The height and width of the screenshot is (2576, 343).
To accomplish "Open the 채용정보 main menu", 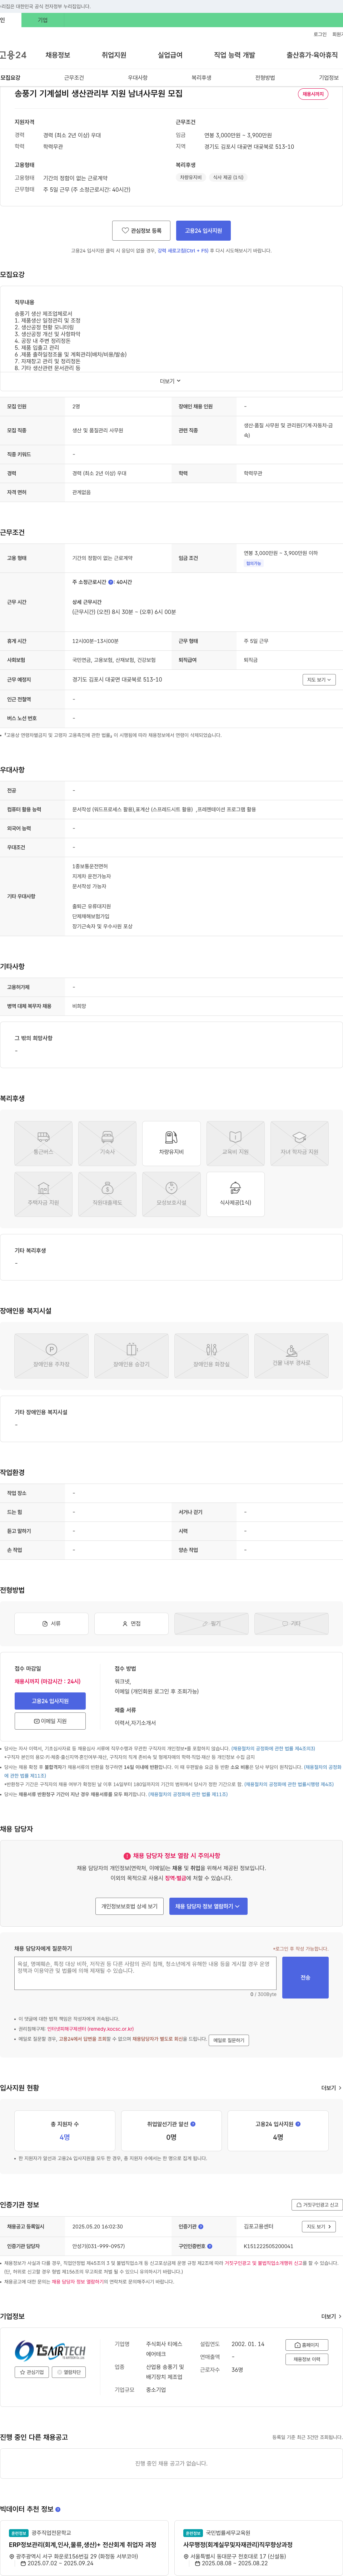I will 58,55.
